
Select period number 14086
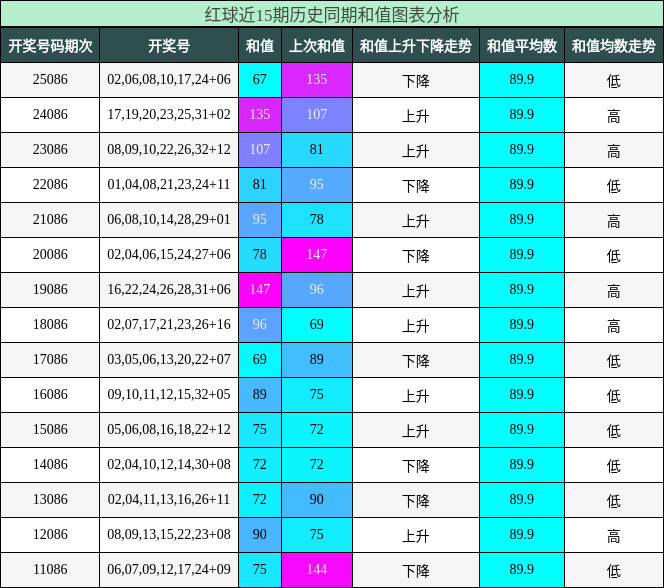[x=50, y=464]
